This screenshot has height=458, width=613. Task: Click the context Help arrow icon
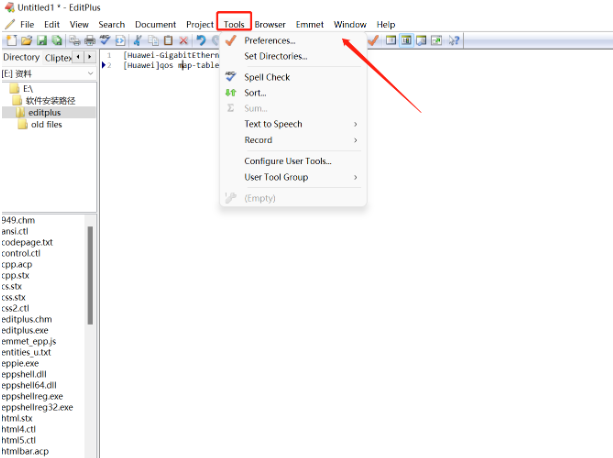453,40
